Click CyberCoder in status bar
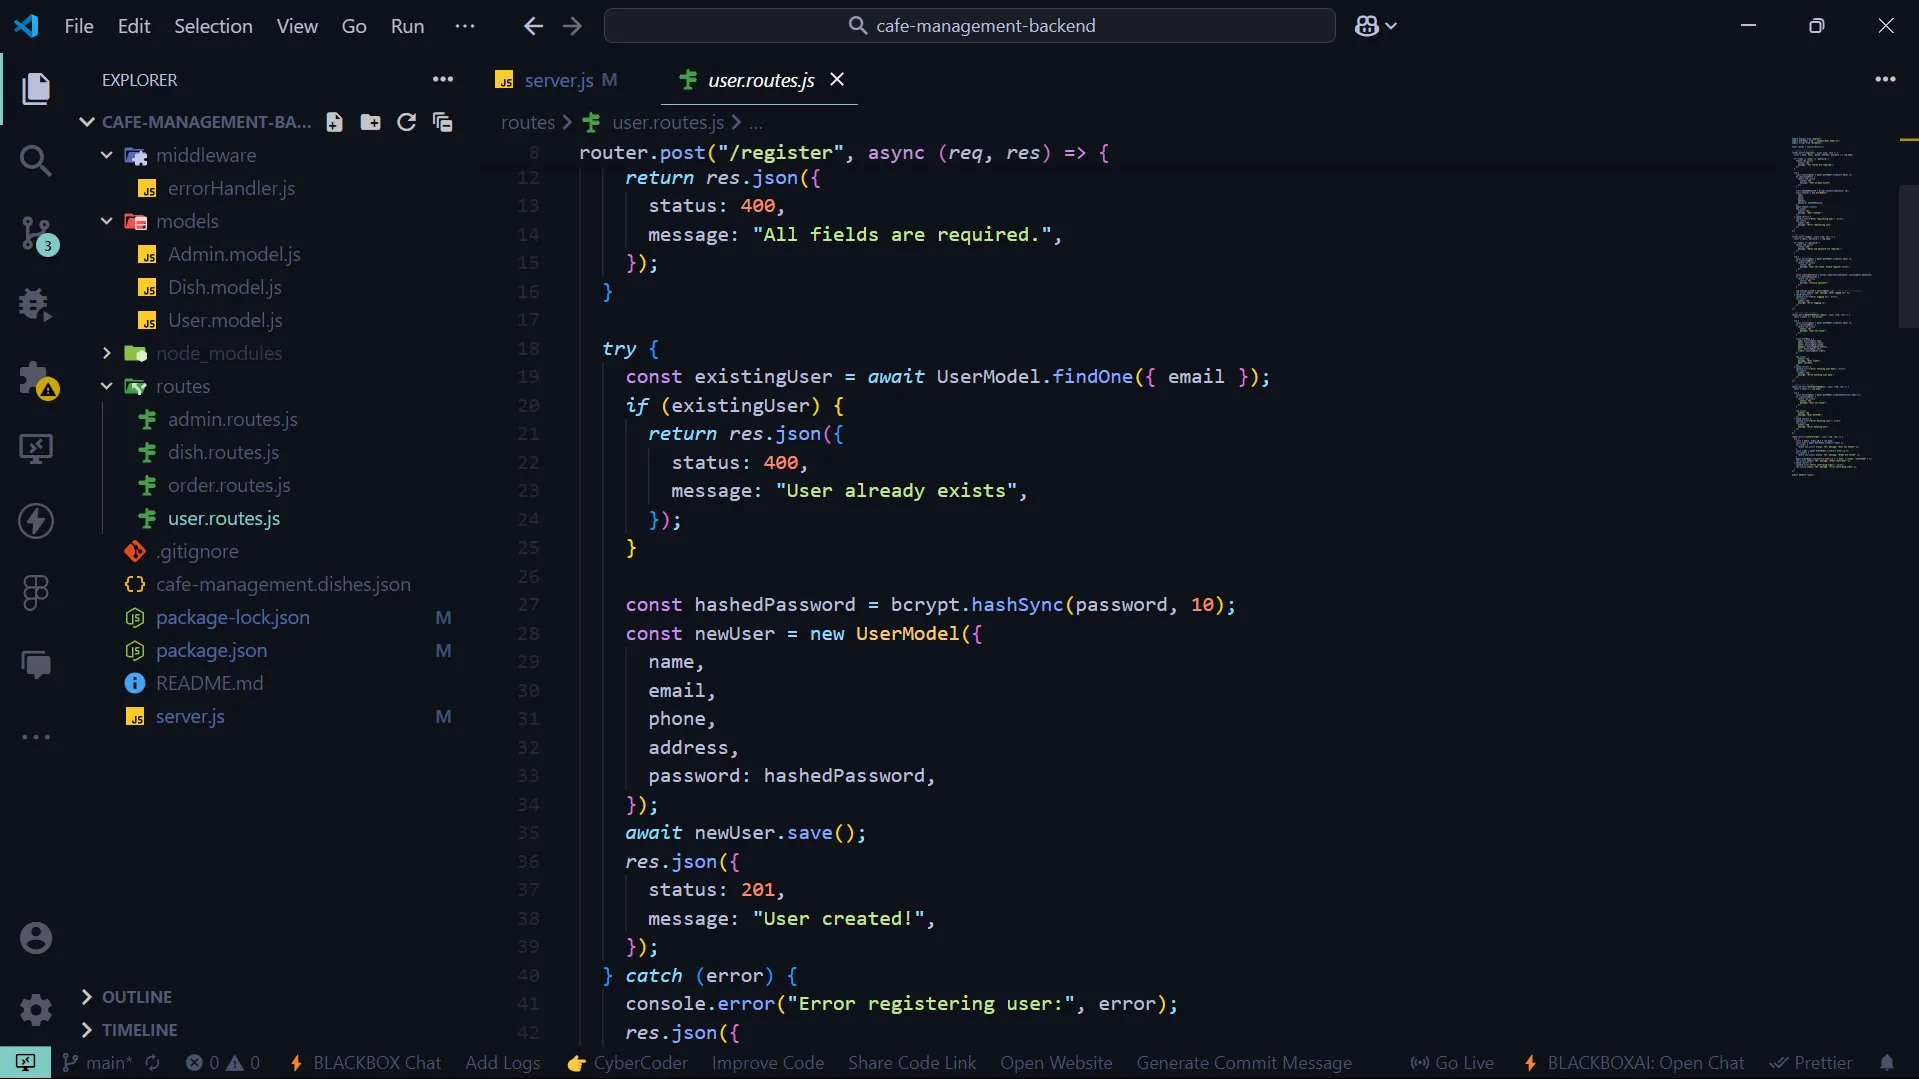The width and height of the screenshot is (1919, 1079). click(x=628, y=1063)
